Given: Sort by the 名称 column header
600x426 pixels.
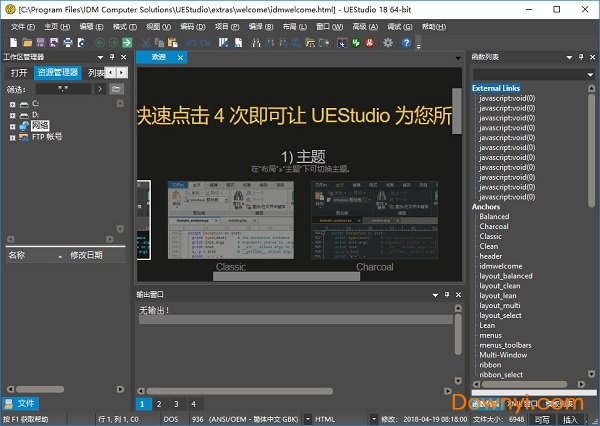Looking at the screenshot, I should point(35,255).
